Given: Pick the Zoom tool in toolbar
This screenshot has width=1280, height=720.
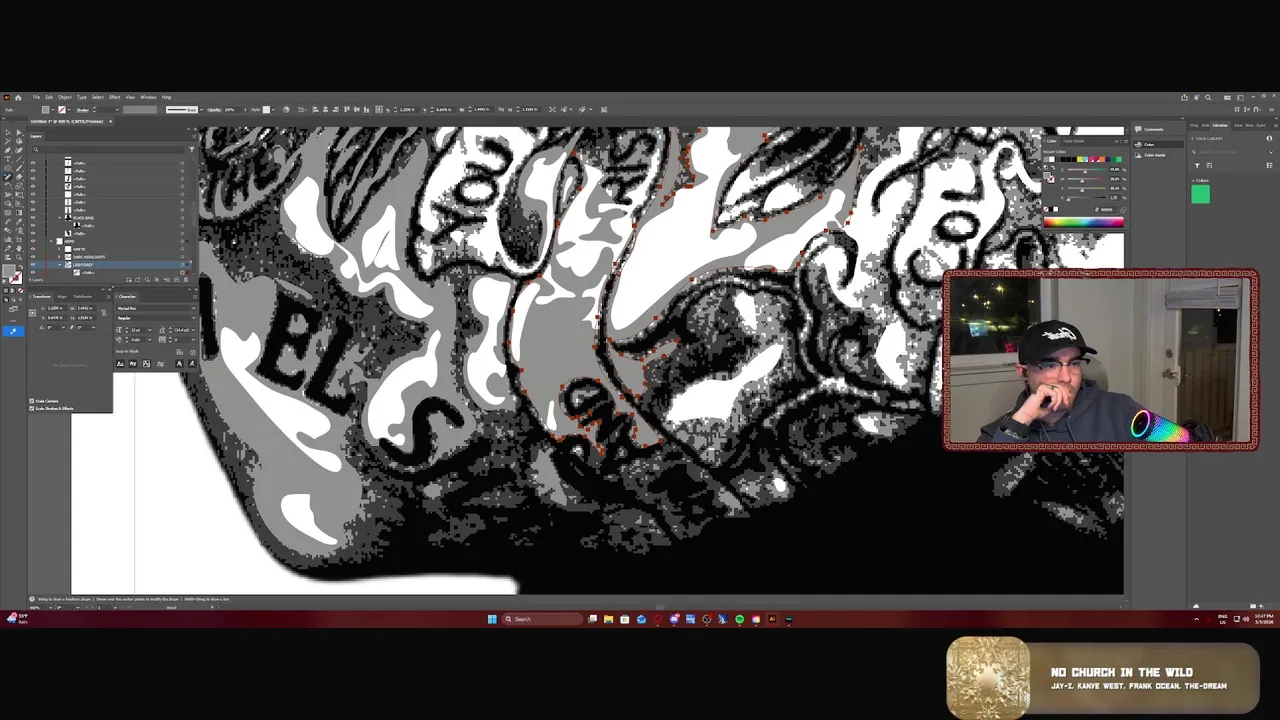Looking at the screenshot, I should (x=19, y=257).
